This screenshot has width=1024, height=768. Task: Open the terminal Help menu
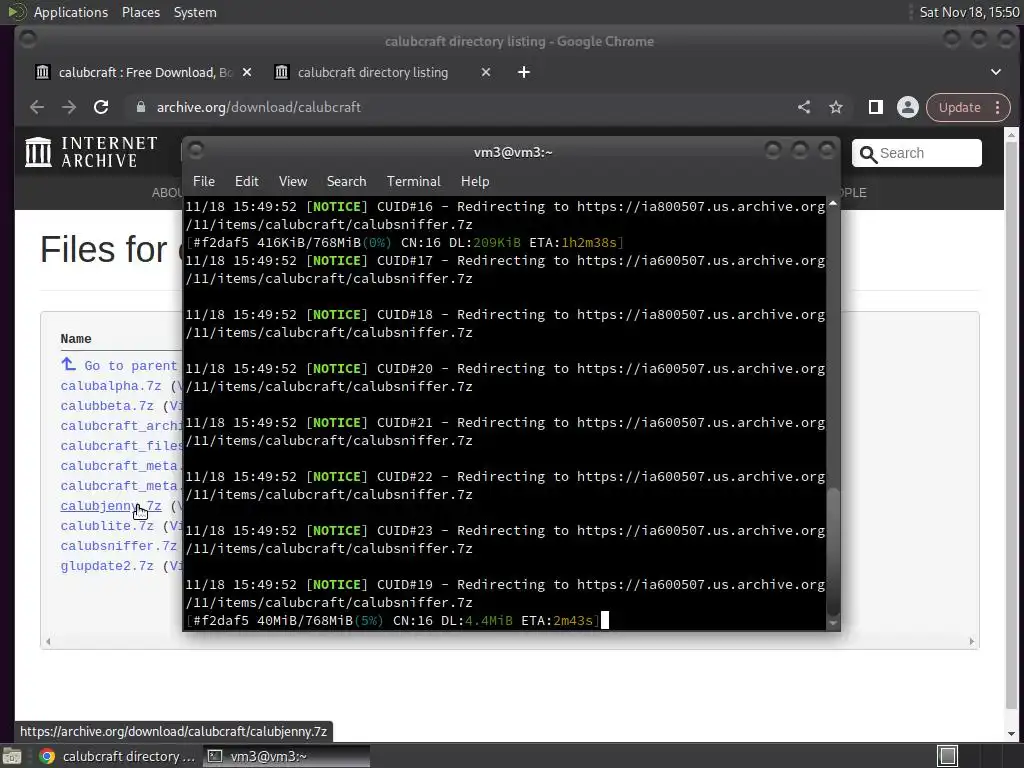pos(475,181)
